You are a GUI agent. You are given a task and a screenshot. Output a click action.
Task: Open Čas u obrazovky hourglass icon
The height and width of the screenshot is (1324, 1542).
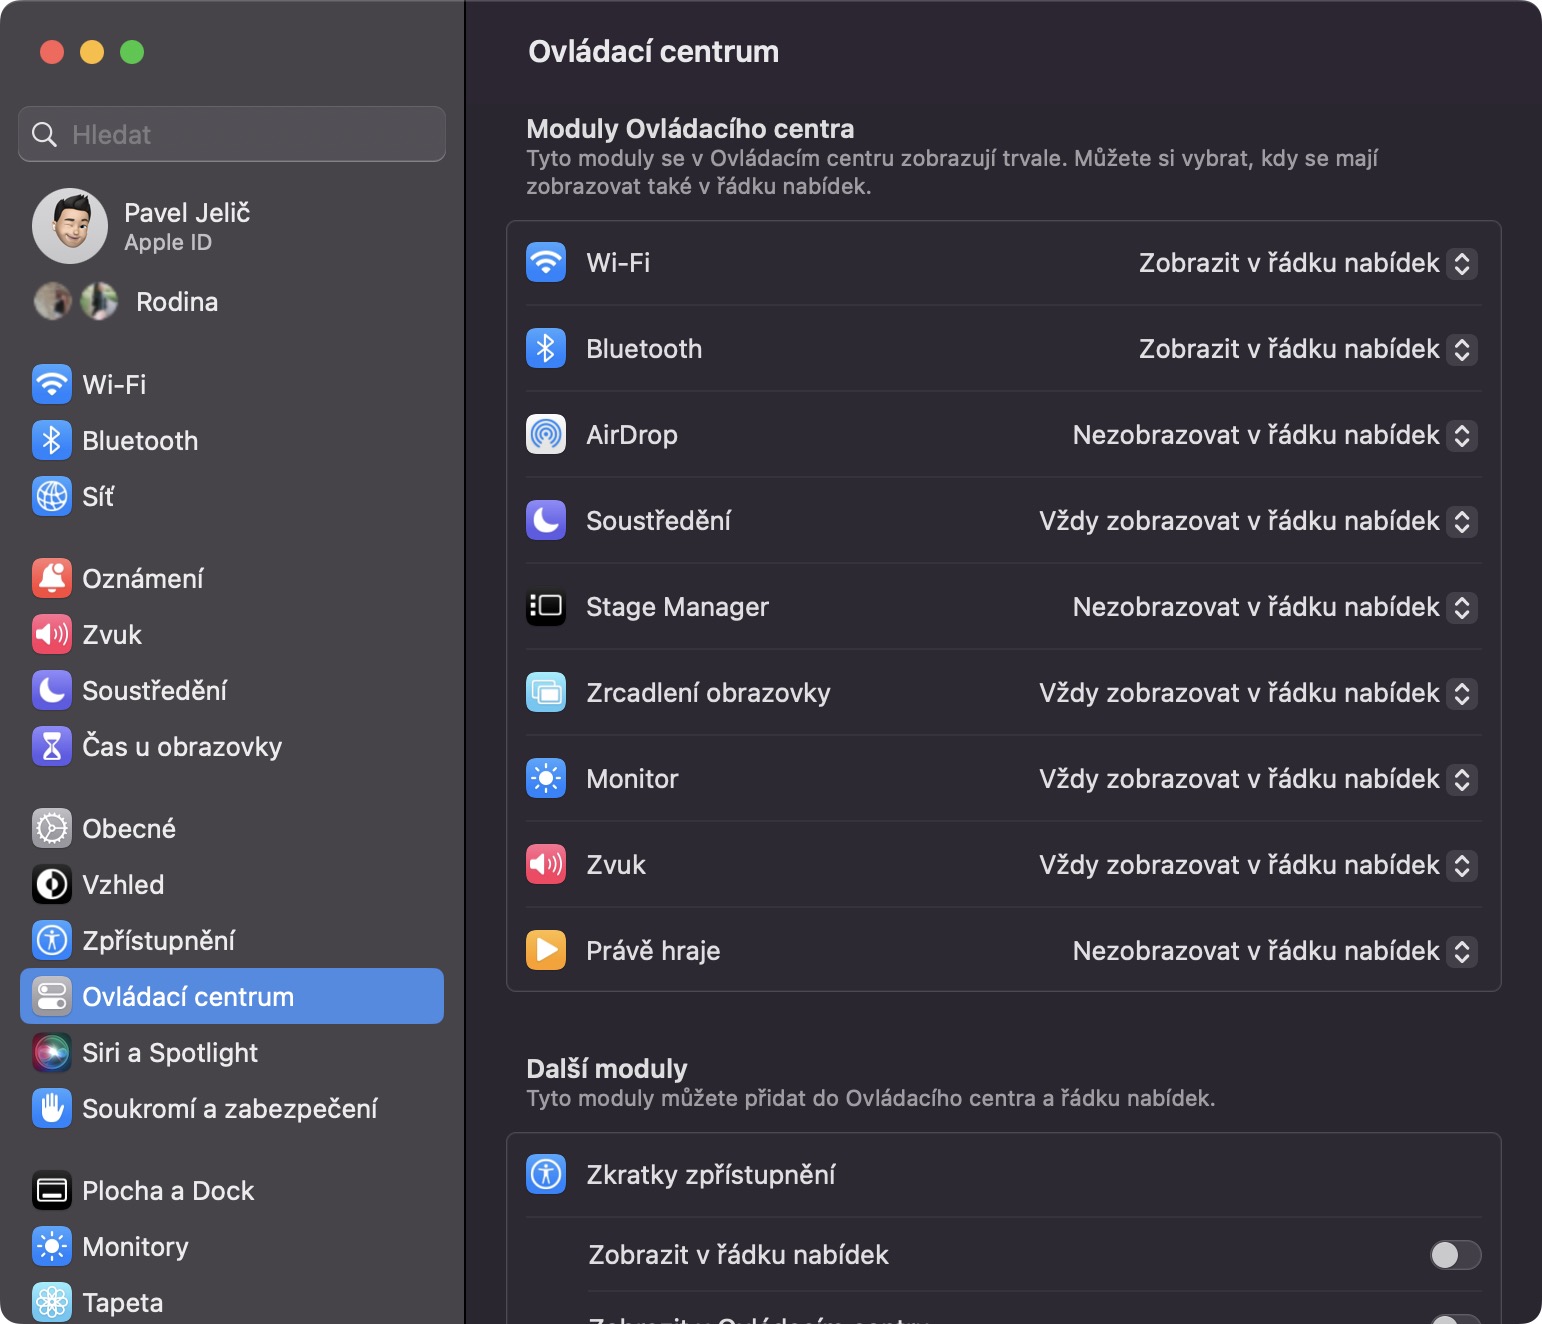[52, 746]
